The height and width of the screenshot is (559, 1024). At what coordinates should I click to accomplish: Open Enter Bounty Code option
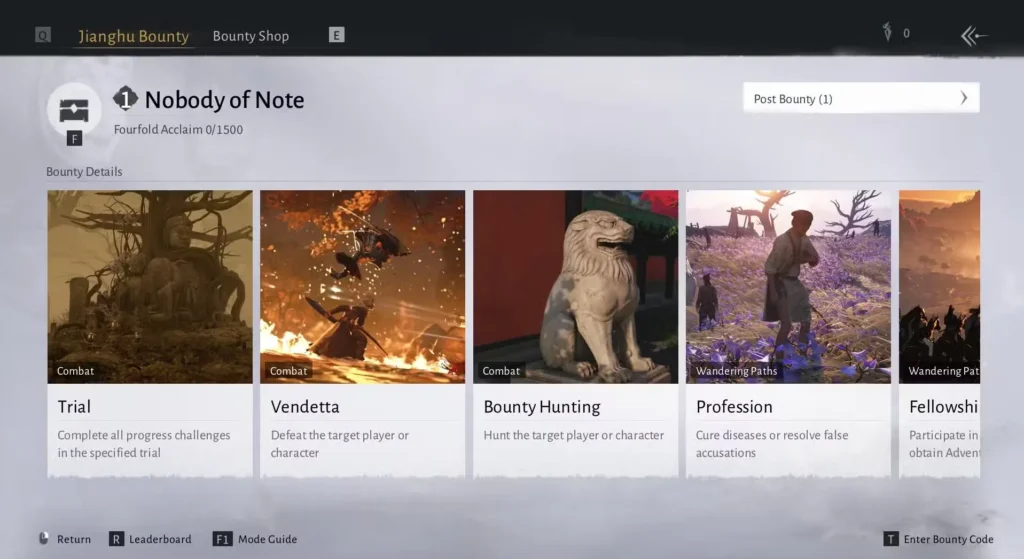[x=948, y=539]
